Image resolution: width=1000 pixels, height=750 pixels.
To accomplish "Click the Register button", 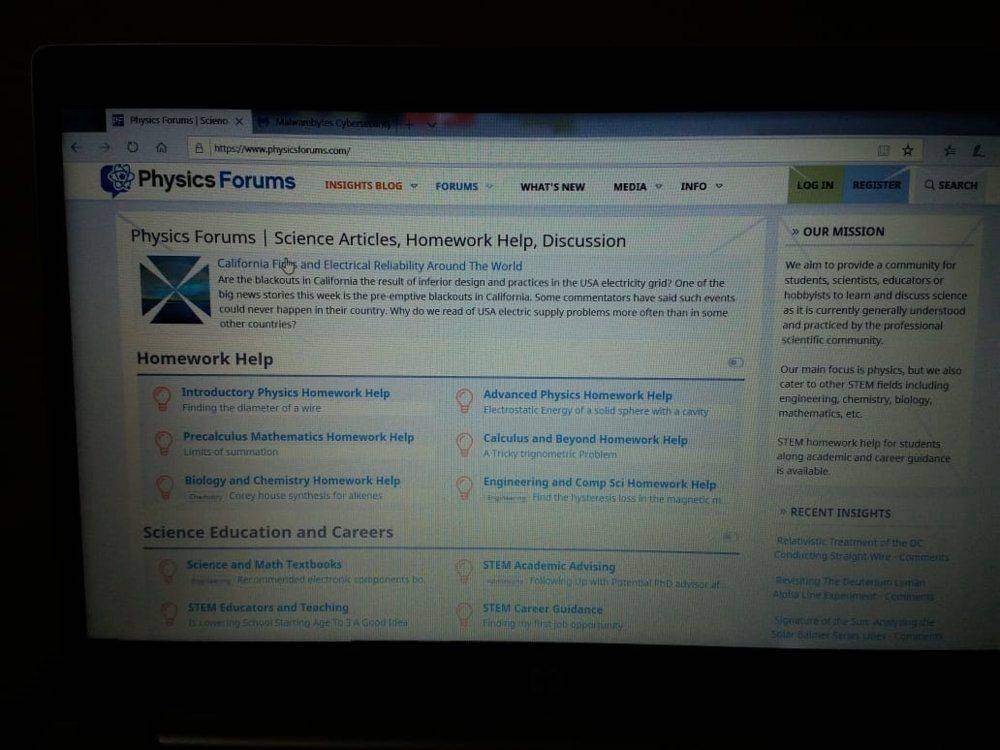I will tap(876, 185).
